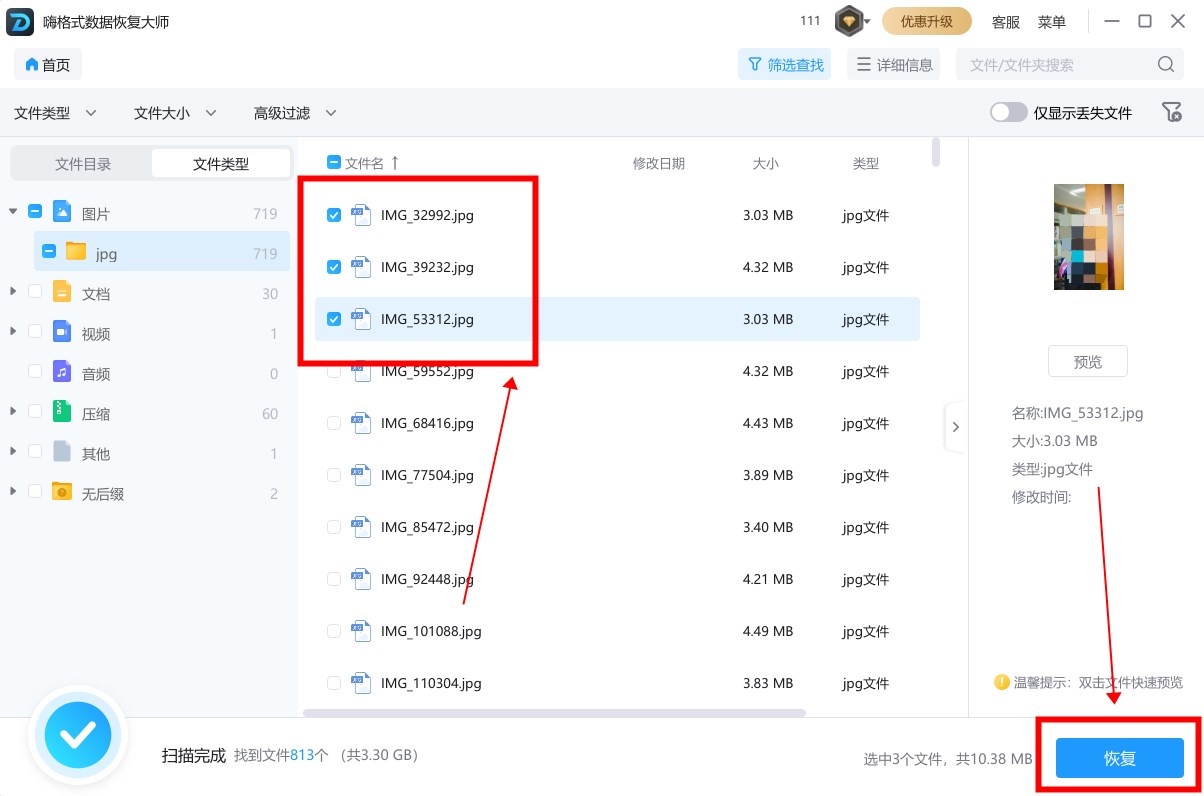The image size is (1204, 796).
Task: Check the 文档 category checkbox
Action: [35, 292]
